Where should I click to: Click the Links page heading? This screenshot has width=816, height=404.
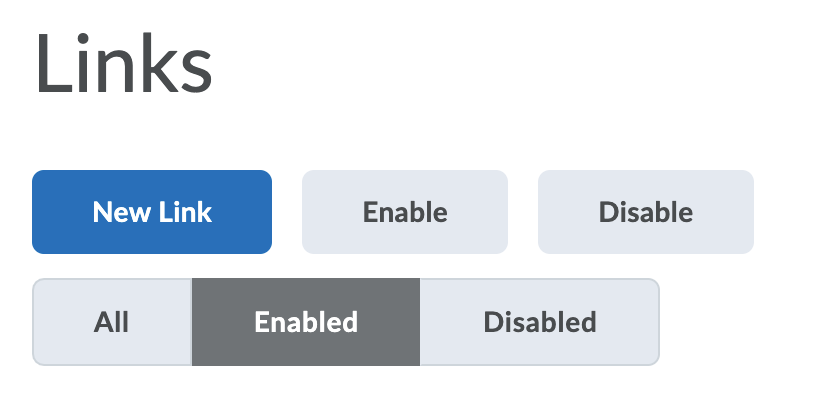click(124, 64)
